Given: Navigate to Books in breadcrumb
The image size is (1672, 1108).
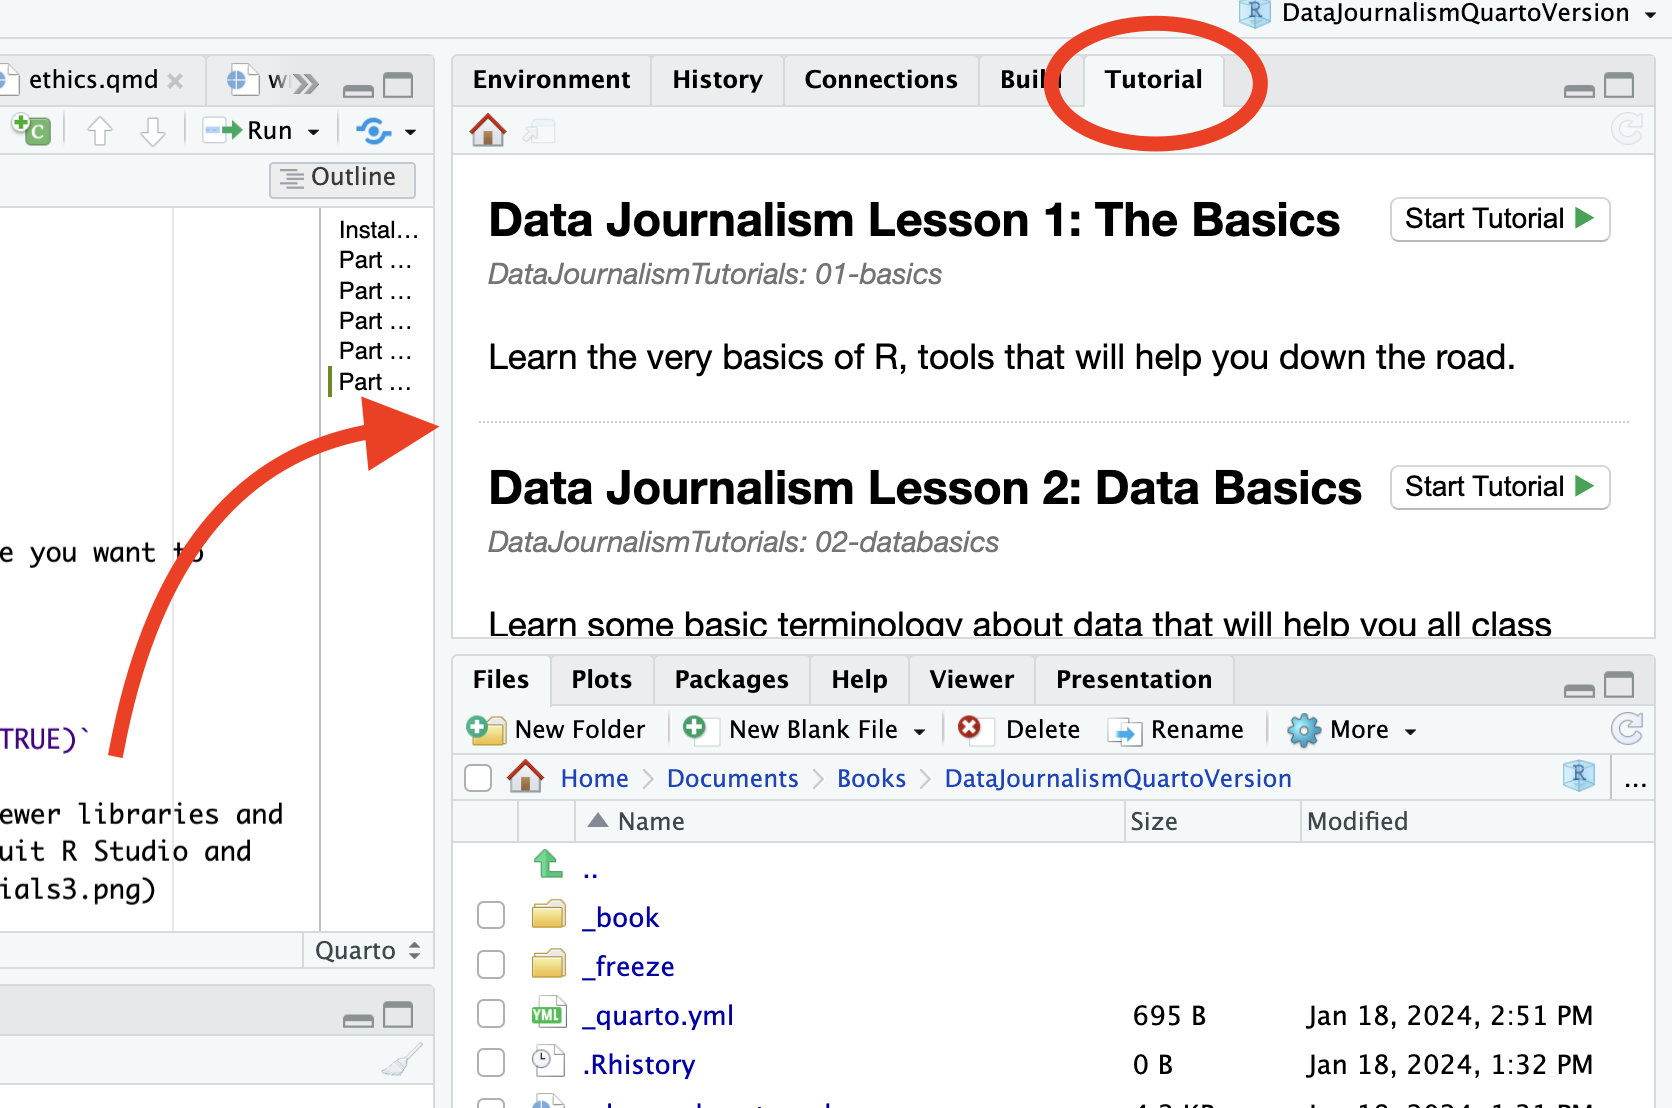Looking at the screenshot, I should (871, 779).
